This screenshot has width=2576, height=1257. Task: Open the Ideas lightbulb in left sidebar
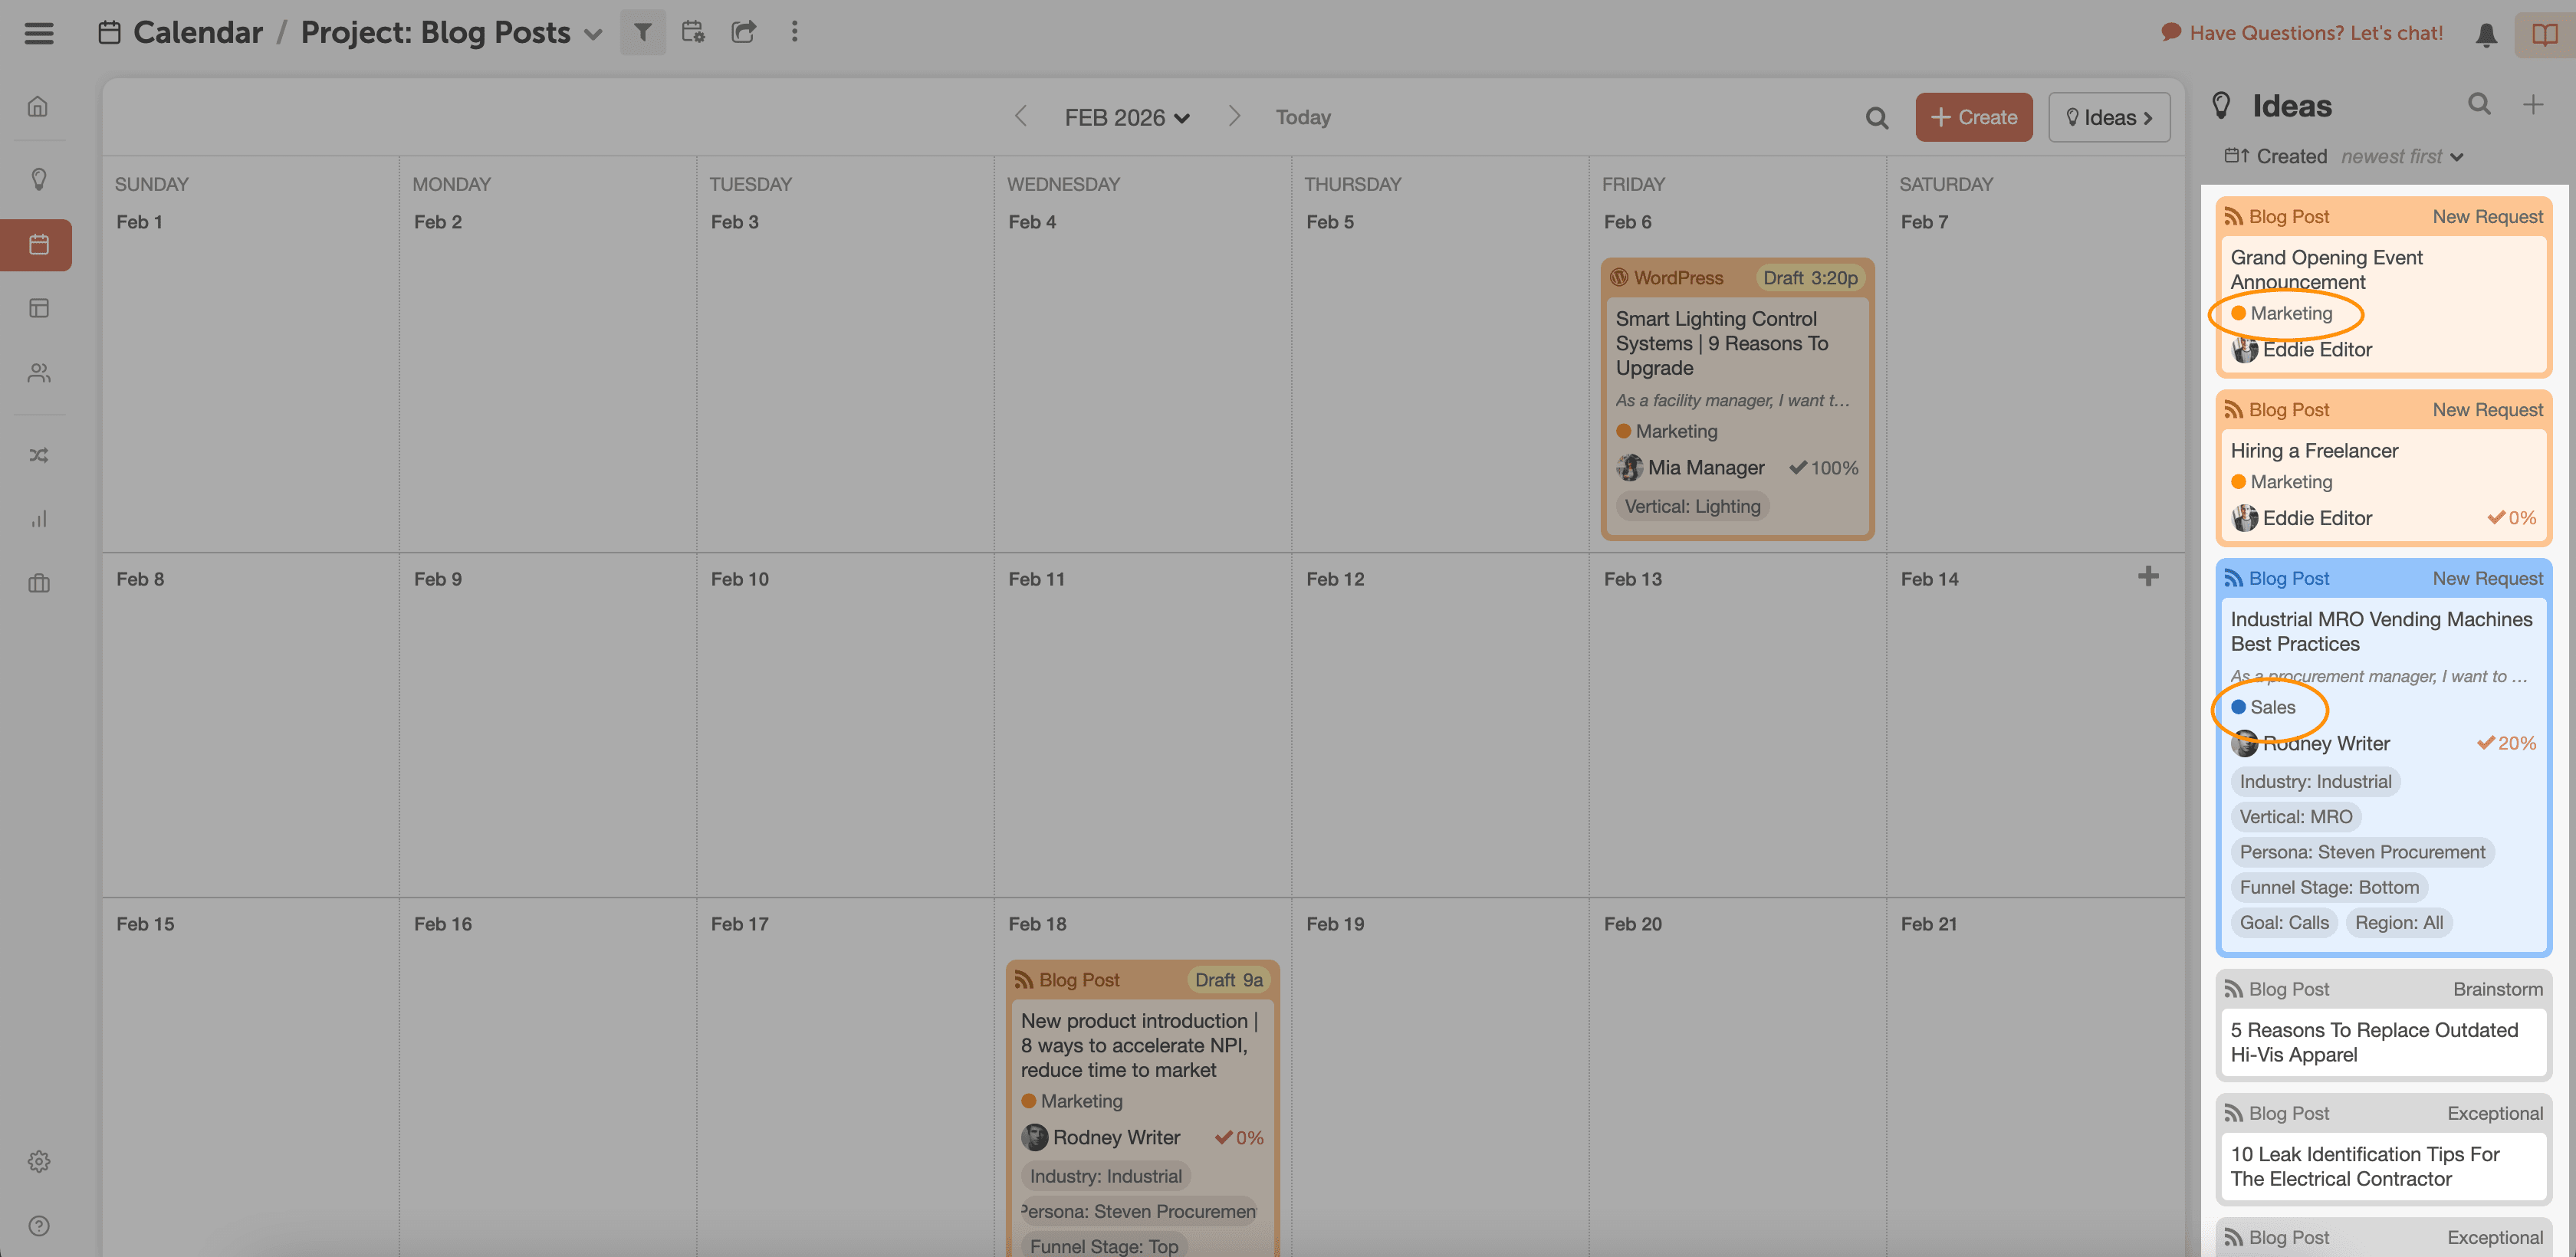39,179
